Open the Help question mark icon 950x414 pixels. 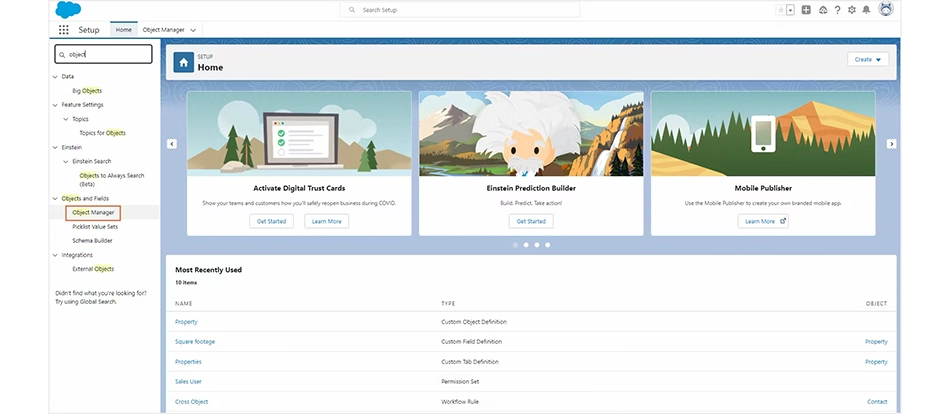[837, 10]
